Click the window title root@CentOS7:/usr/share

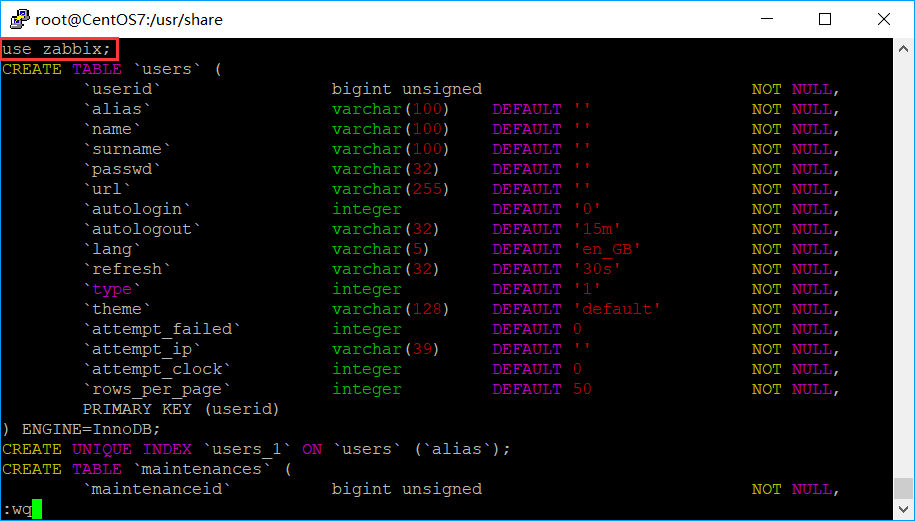point(129,19)
